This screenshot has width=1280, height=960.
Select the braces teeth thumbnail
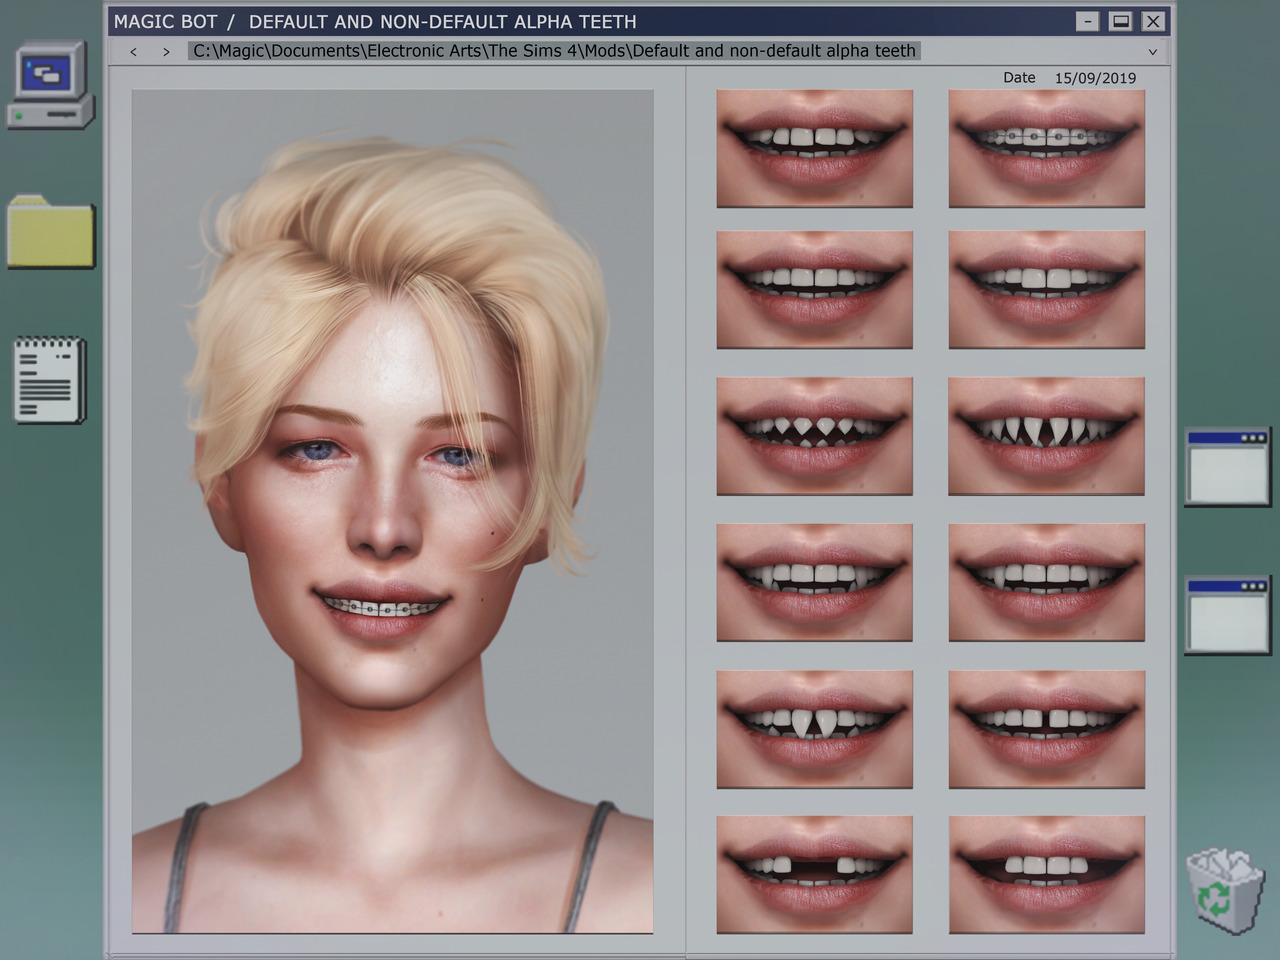[x=1046, y=148]
